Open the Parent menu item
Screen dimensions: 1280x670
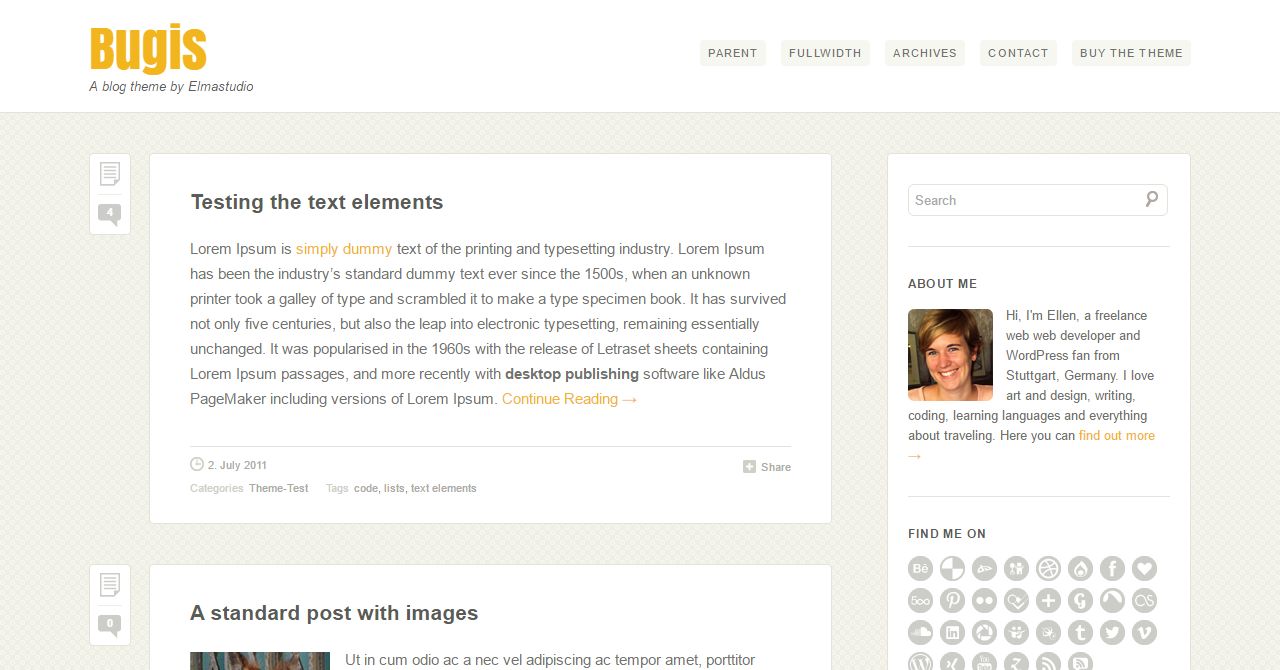point(732,53)
